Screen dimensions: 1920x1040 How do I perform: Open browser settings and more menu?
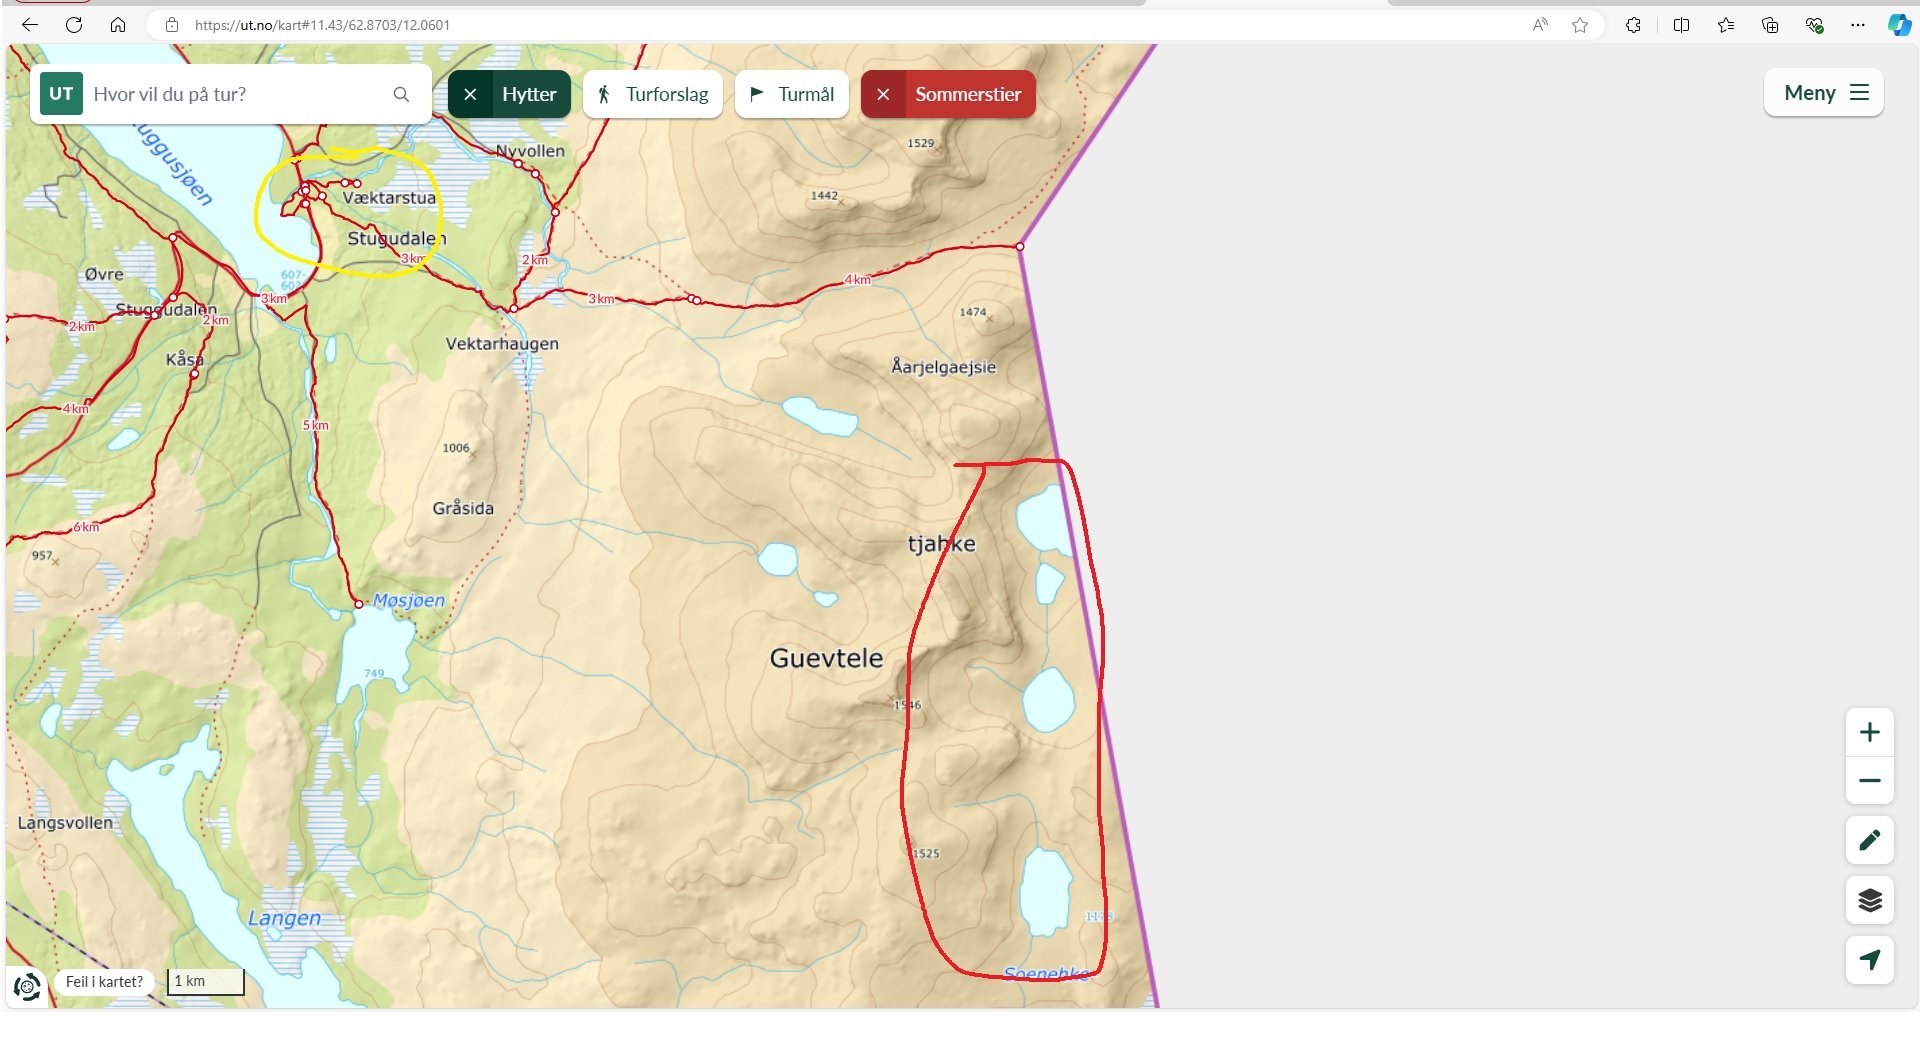[x=1857, y=25]
